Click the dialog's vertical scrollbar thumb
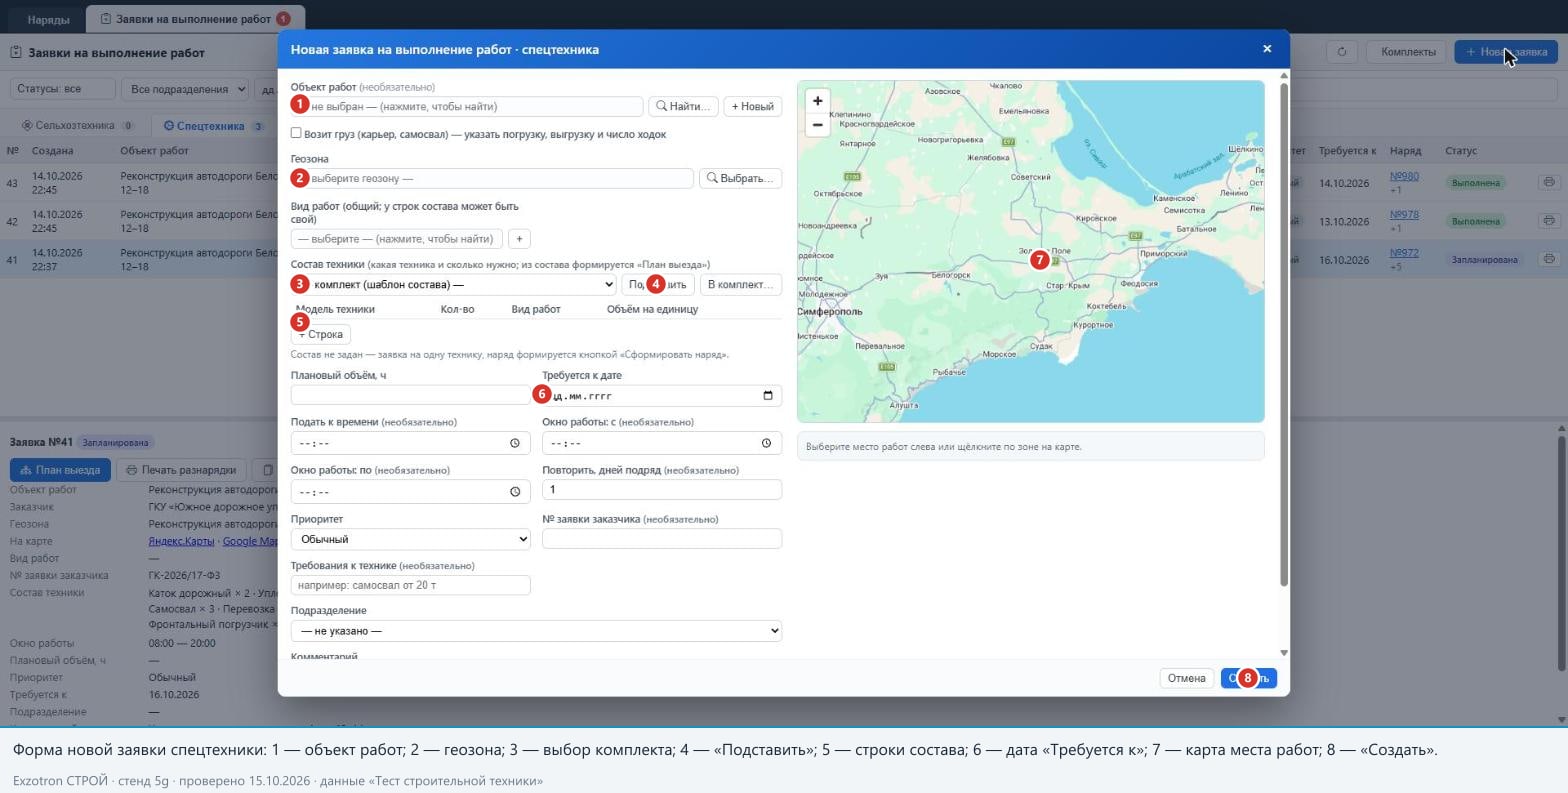The width and height of the screenshot is (1568, 793). tap(1284, 335)
